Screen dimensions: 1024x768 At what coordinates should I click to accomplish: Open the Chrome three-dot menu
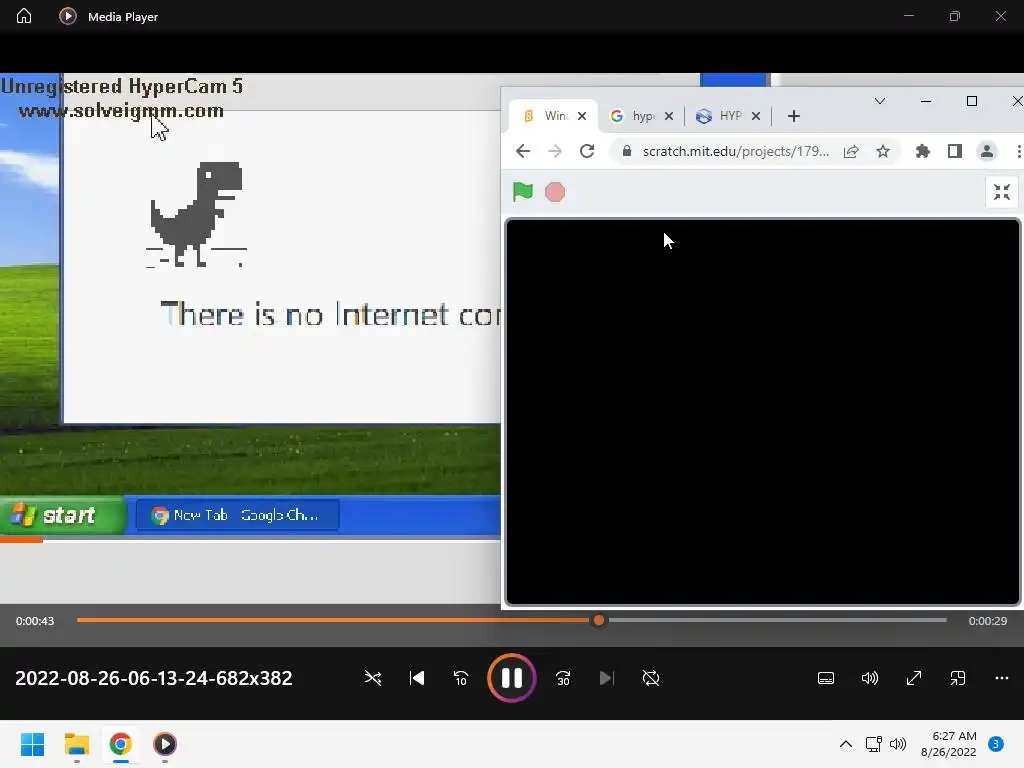(1018, 152)
